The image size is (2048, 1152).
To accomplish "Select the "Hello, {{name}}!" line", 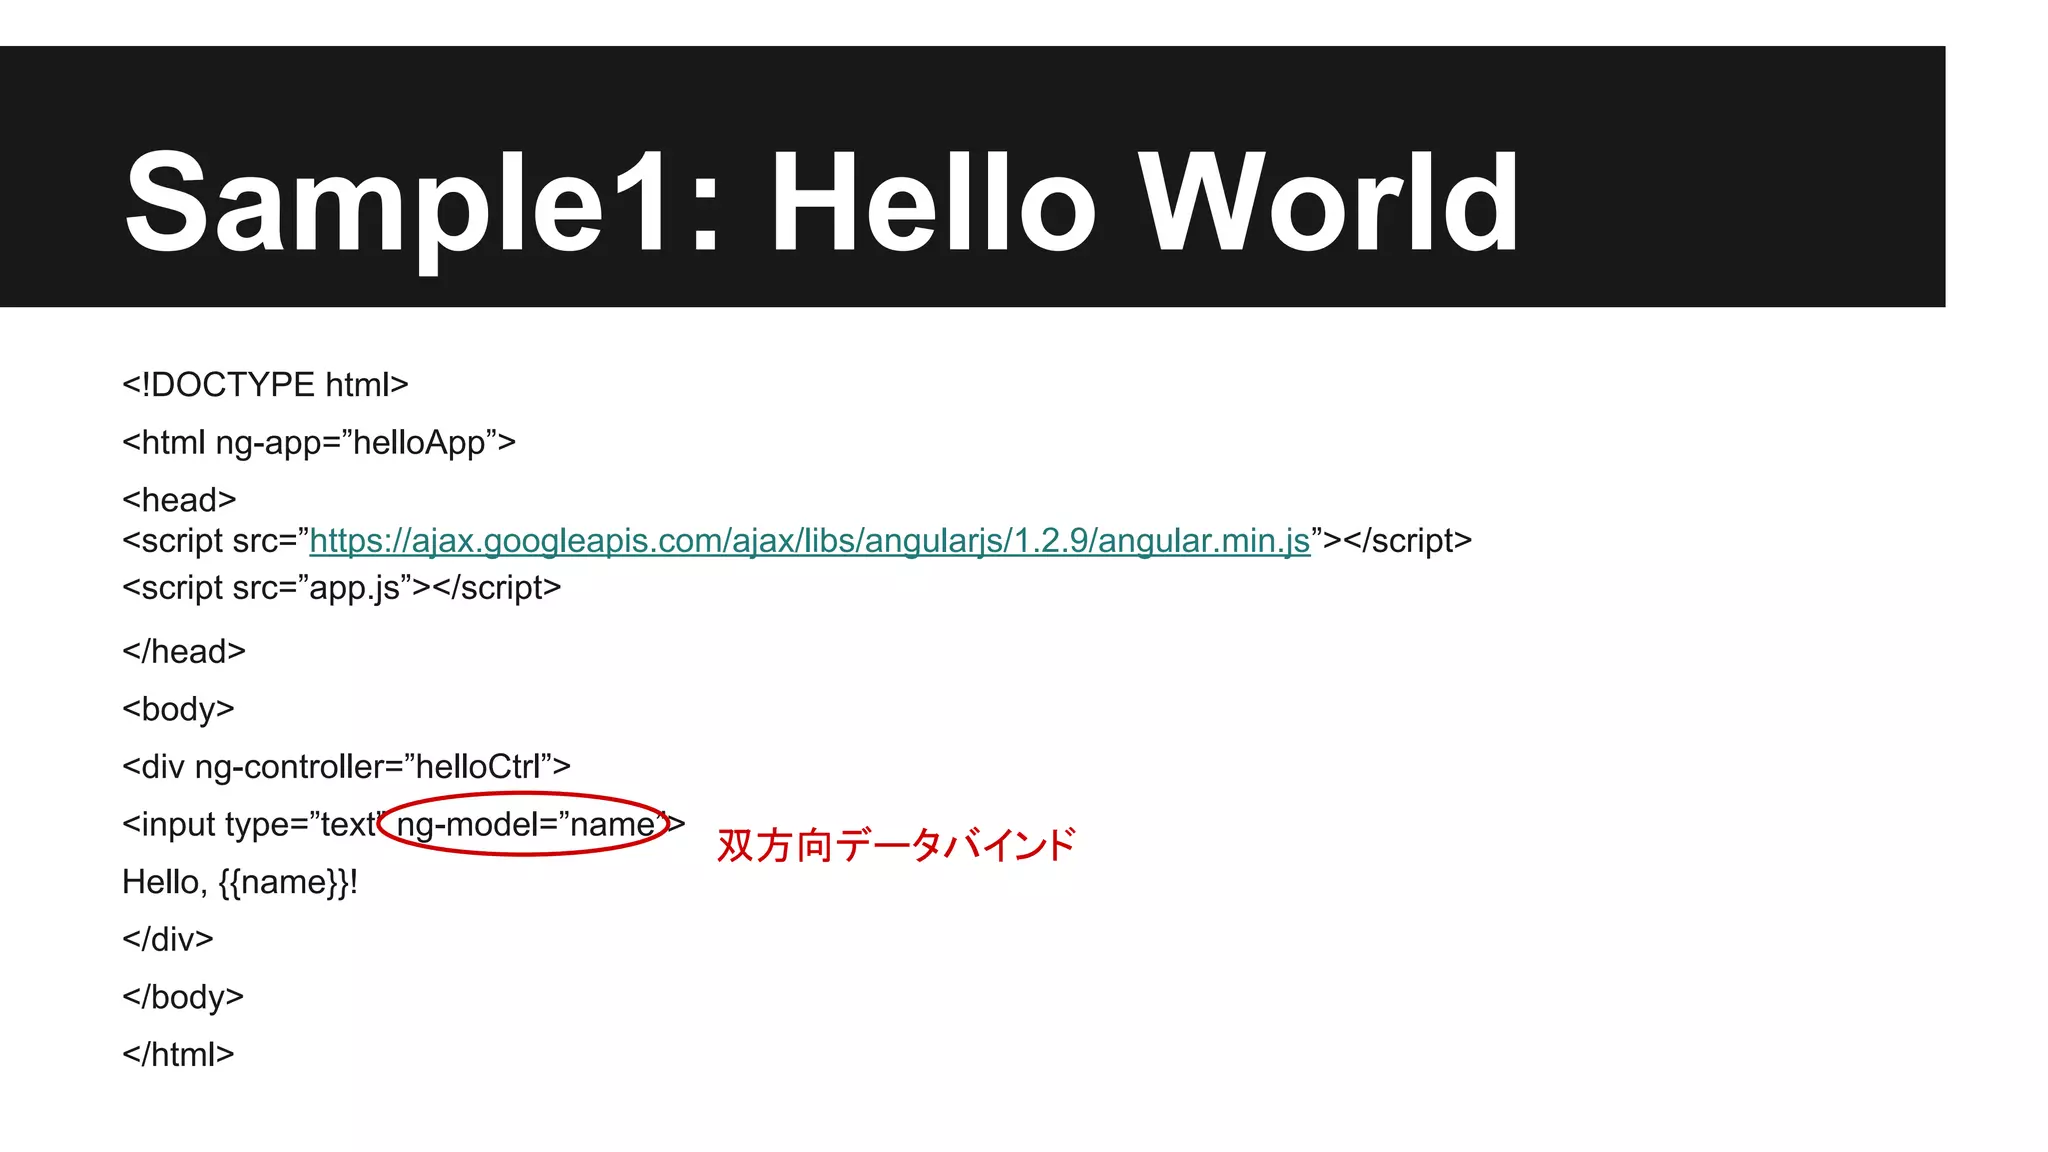I will [240, 882].
